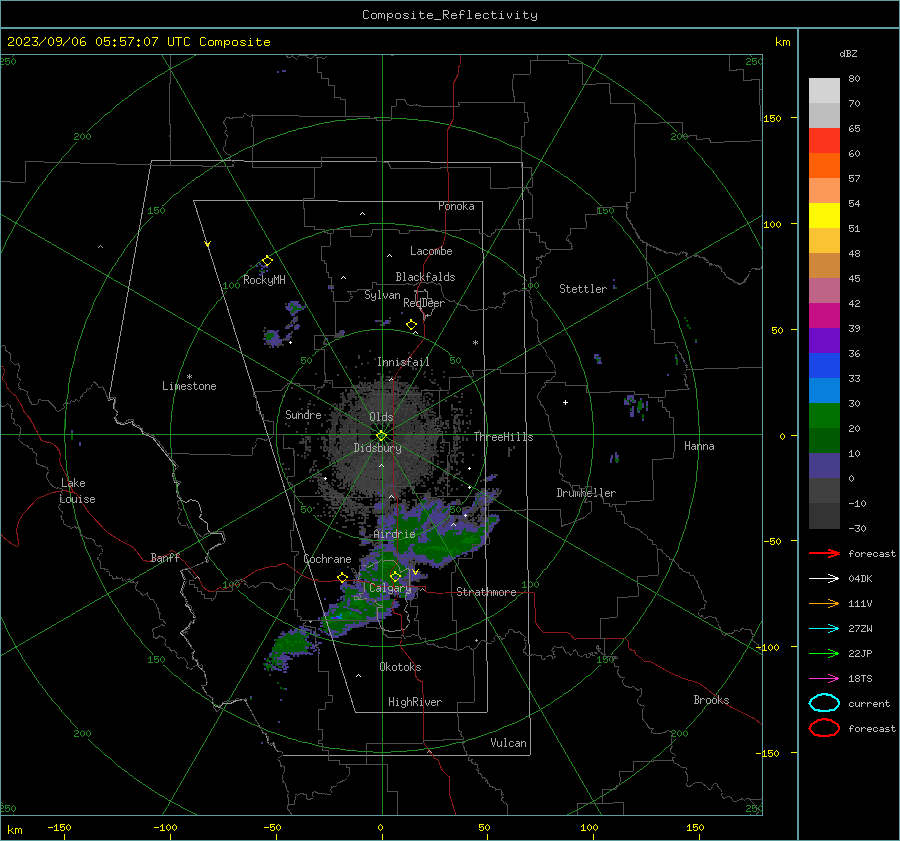
Task: Click the Ponoka town label
Action: [456, 206]
